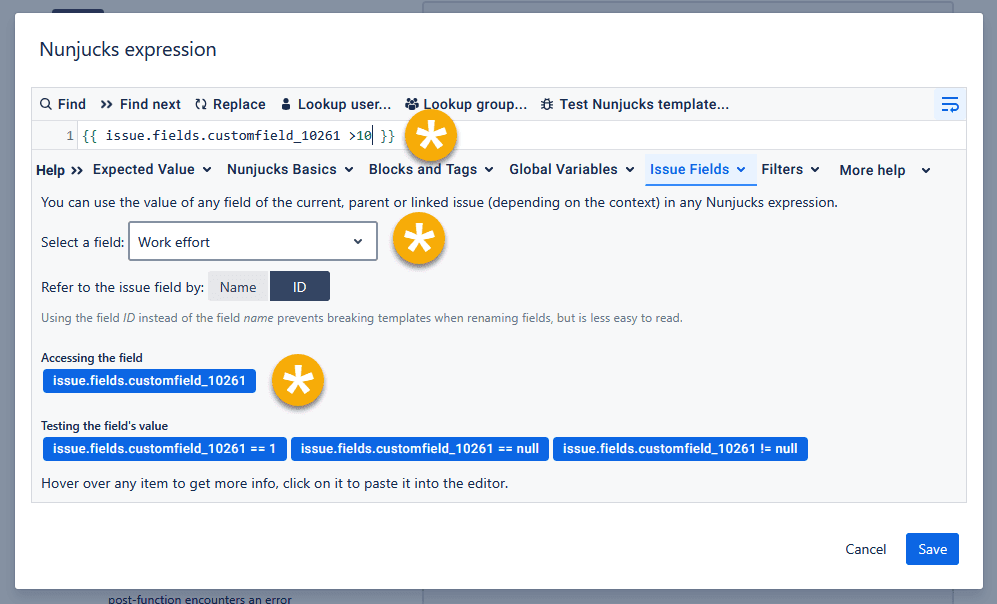The image size is (997, 604).
Task: Click the Lookup user person icon
Action: [x=286, y=104]
